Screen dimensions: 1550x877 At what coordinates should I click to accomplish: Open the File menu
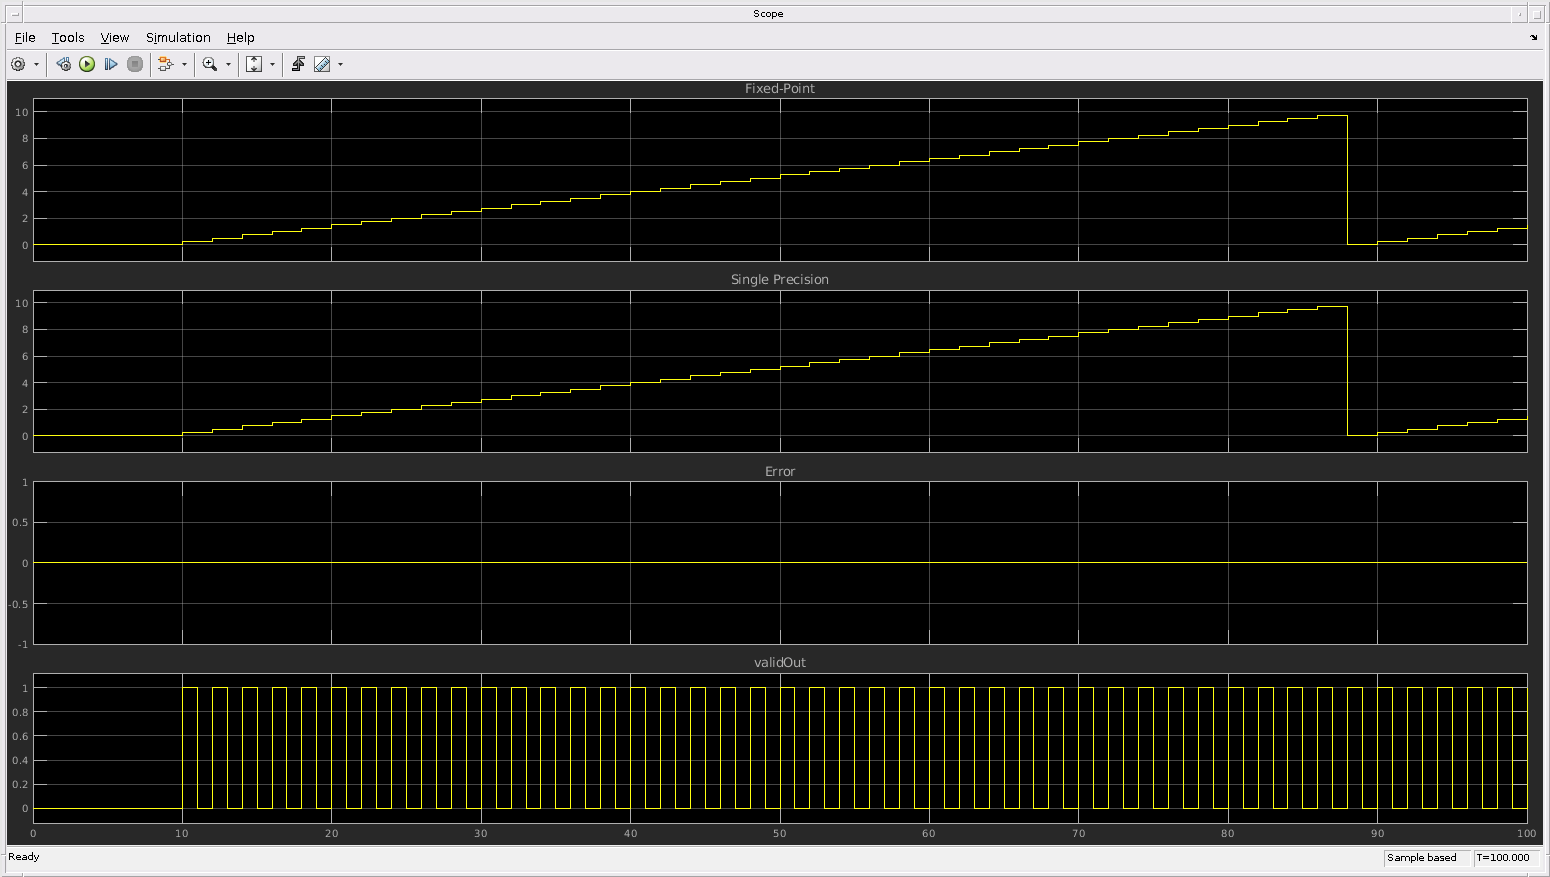click(x=25, y=37)
